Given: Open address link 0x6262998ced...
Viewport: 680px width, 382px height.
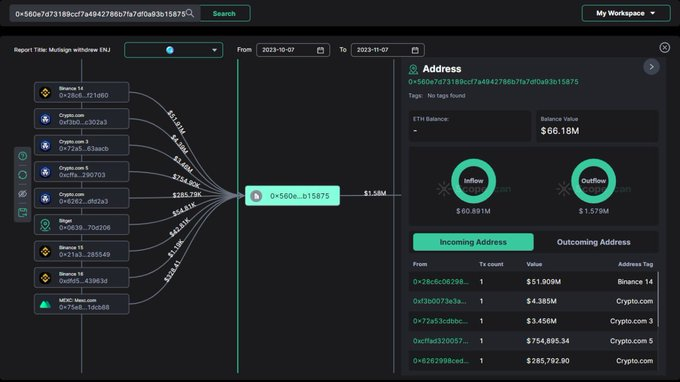Looking at the screenshot, I should click(x=441, y=361).
